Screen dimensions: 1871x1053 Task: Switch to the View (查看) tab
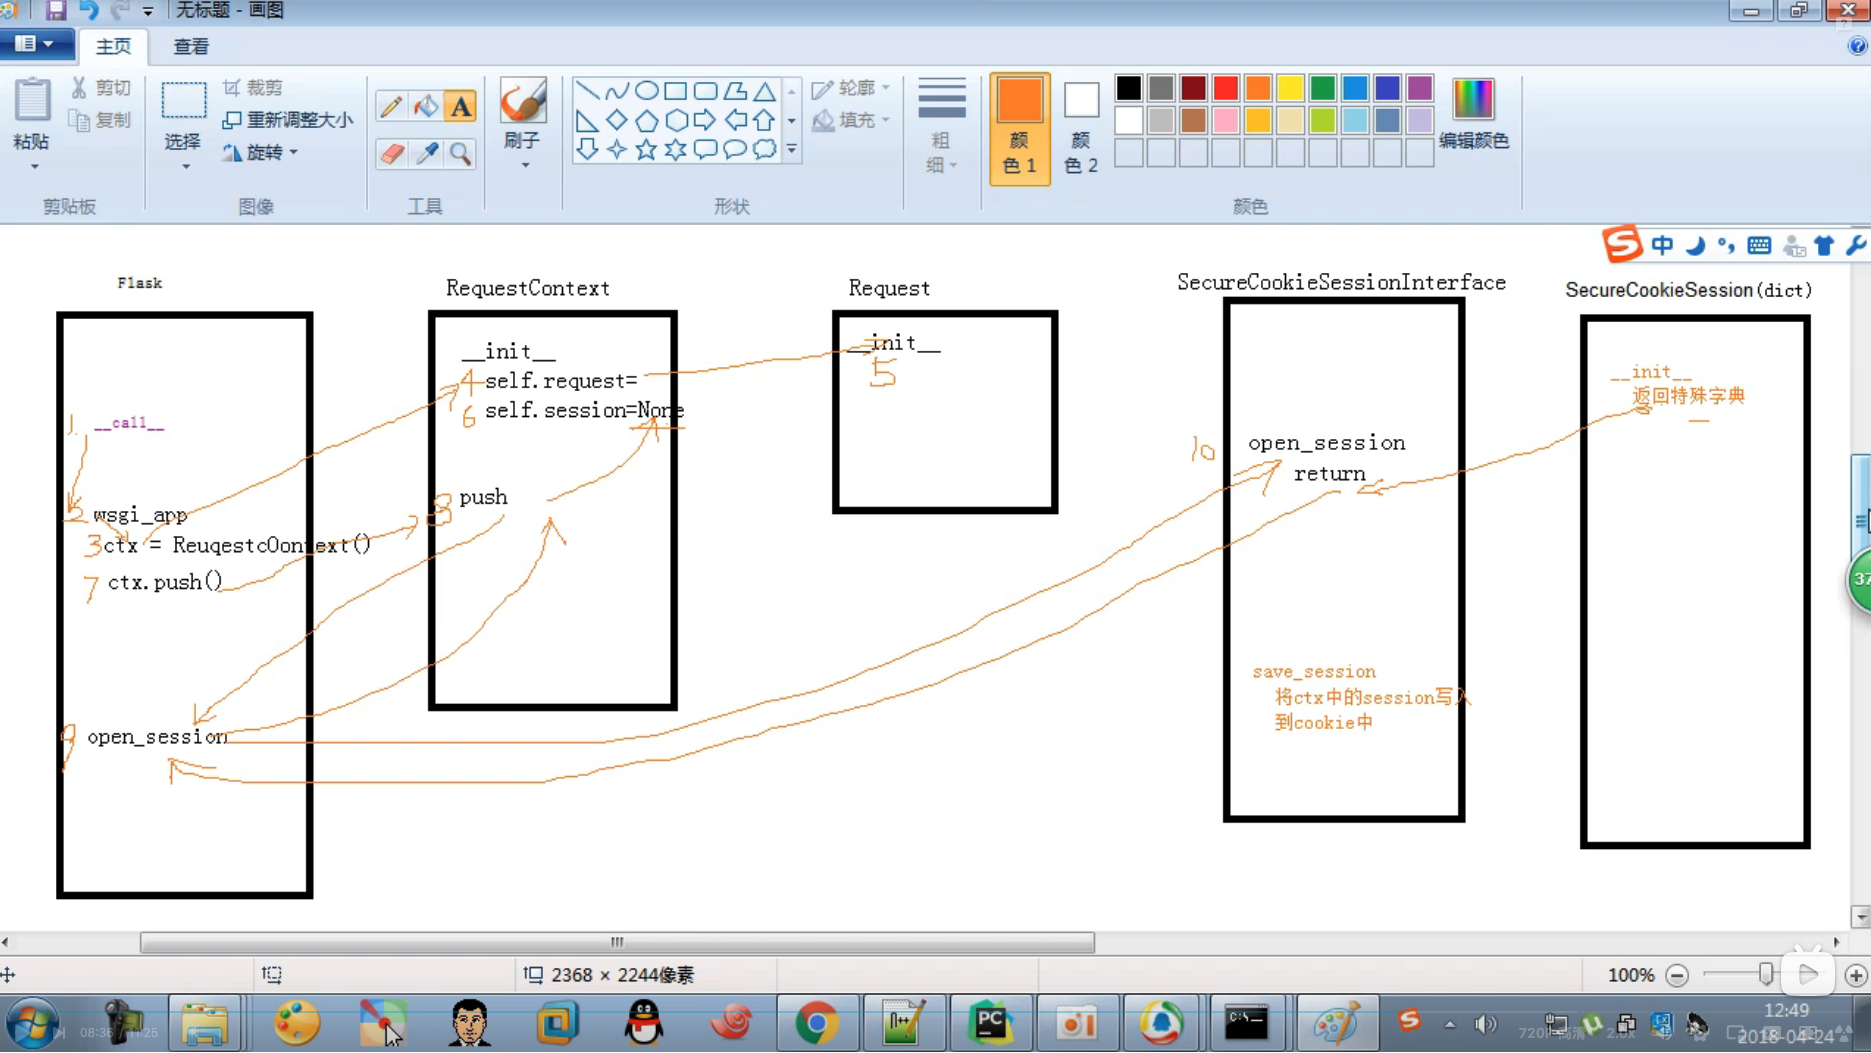click(x=191, y=46)
